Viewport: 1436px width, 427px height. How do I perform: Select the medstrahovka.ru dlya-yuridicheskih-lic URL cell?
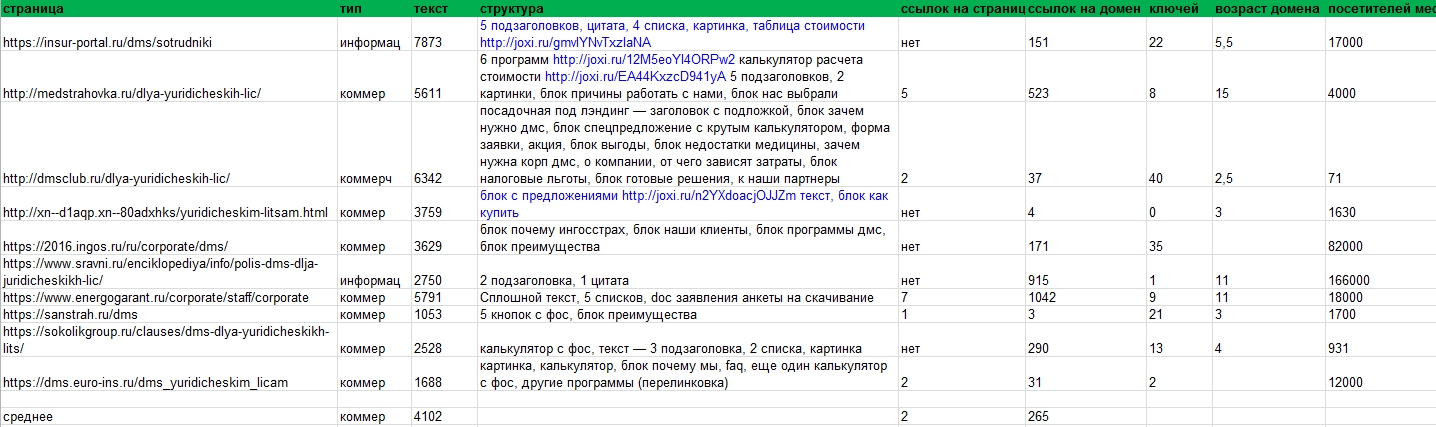169,77
